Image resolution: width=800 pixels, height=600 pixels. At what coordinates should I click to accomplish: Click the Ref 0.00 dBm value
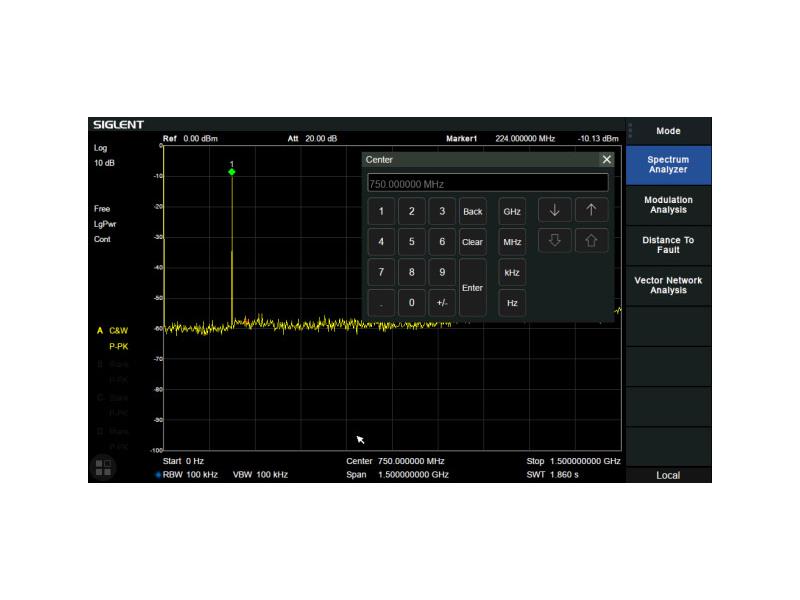pos(190,139)
